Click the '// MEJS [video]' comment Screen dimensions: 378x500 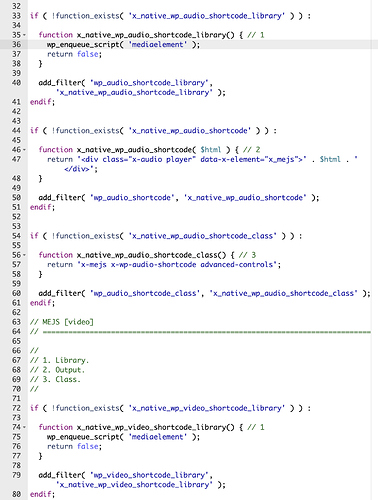[62, 322]
